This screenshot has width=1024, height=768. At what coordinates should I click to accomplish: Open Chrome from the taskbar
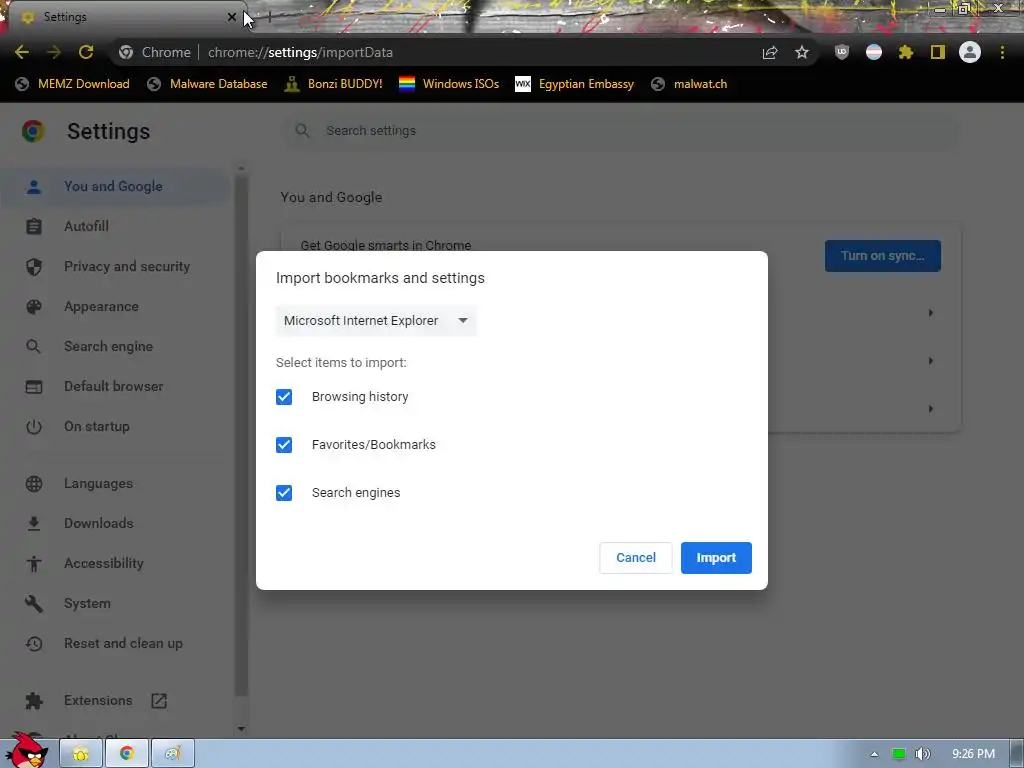tap(127, 754)
